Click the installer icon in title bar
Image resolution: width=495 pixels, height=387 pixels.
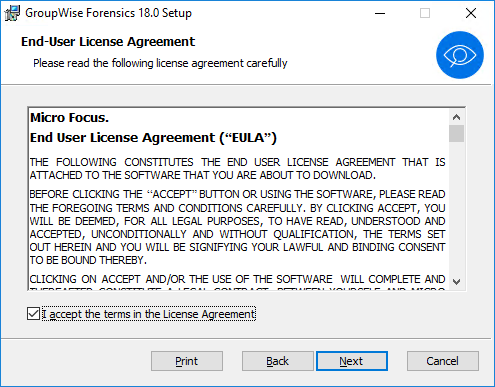[12, 13]
